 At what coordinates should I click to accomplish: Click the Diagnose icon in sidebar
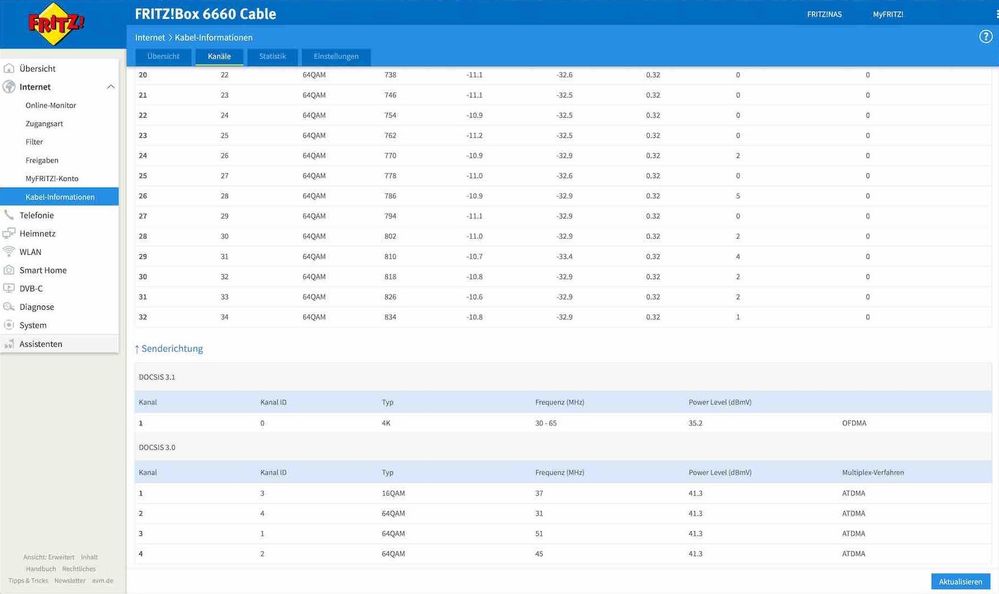[9, 307]
